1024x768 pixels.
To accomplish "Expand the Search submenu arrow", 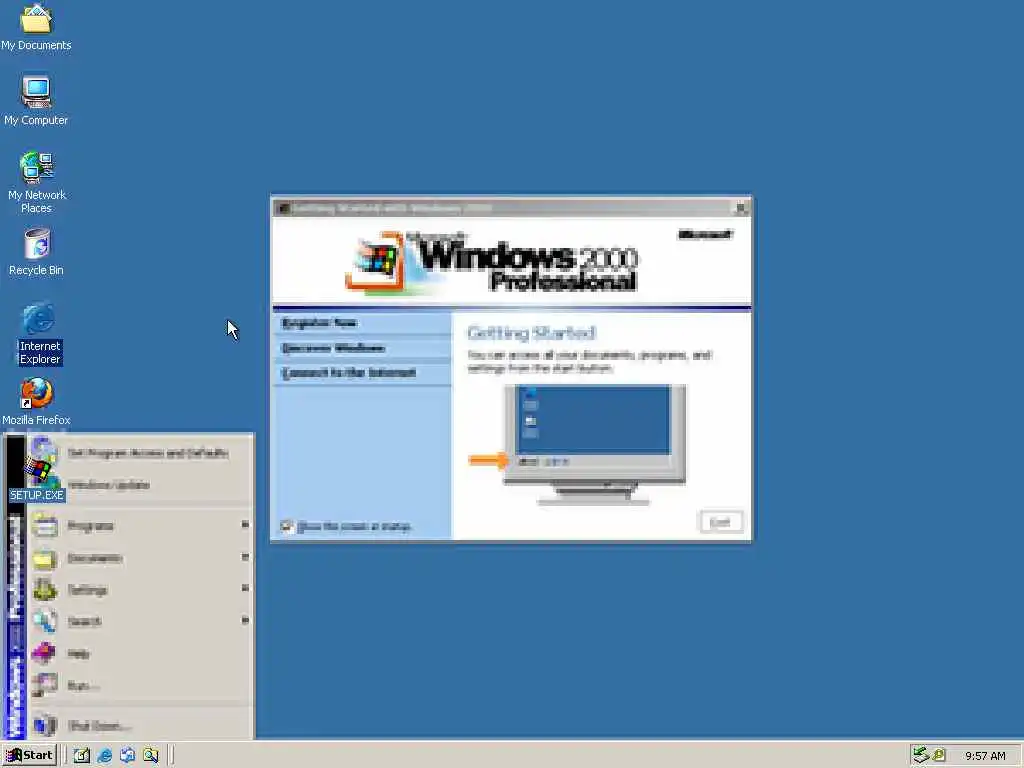I will tap(245, 620).
